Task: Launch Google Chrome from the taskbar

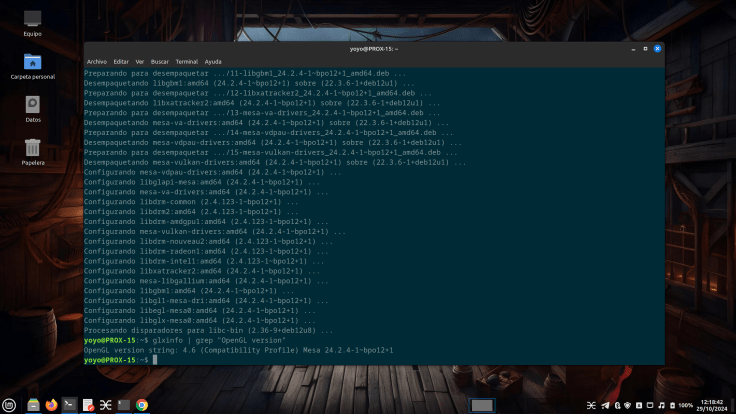Action: pyautogui.click(x=142, y=405)
